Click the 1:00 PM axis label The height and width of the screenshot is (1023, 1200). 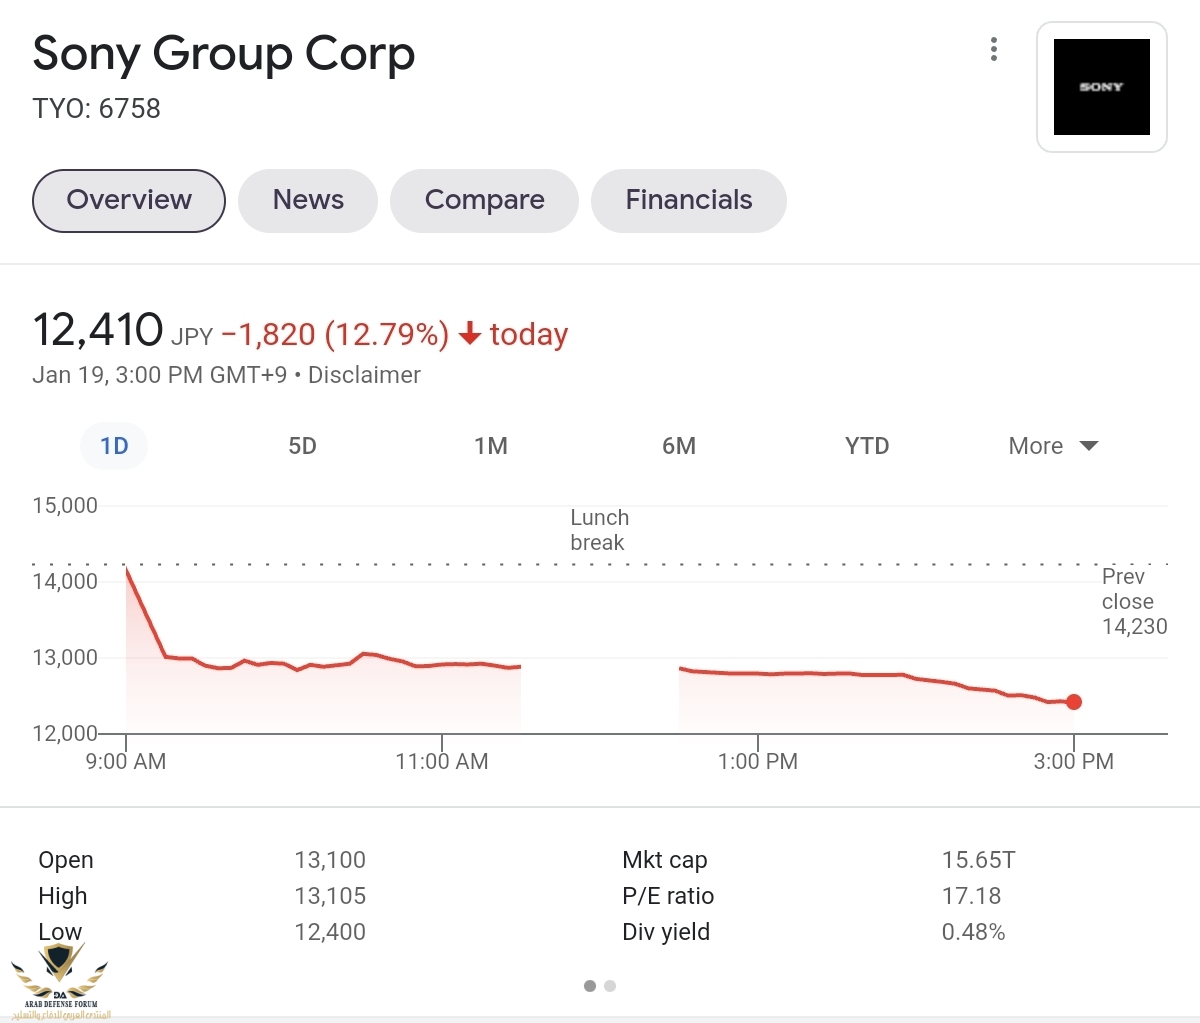click(758, 762)
